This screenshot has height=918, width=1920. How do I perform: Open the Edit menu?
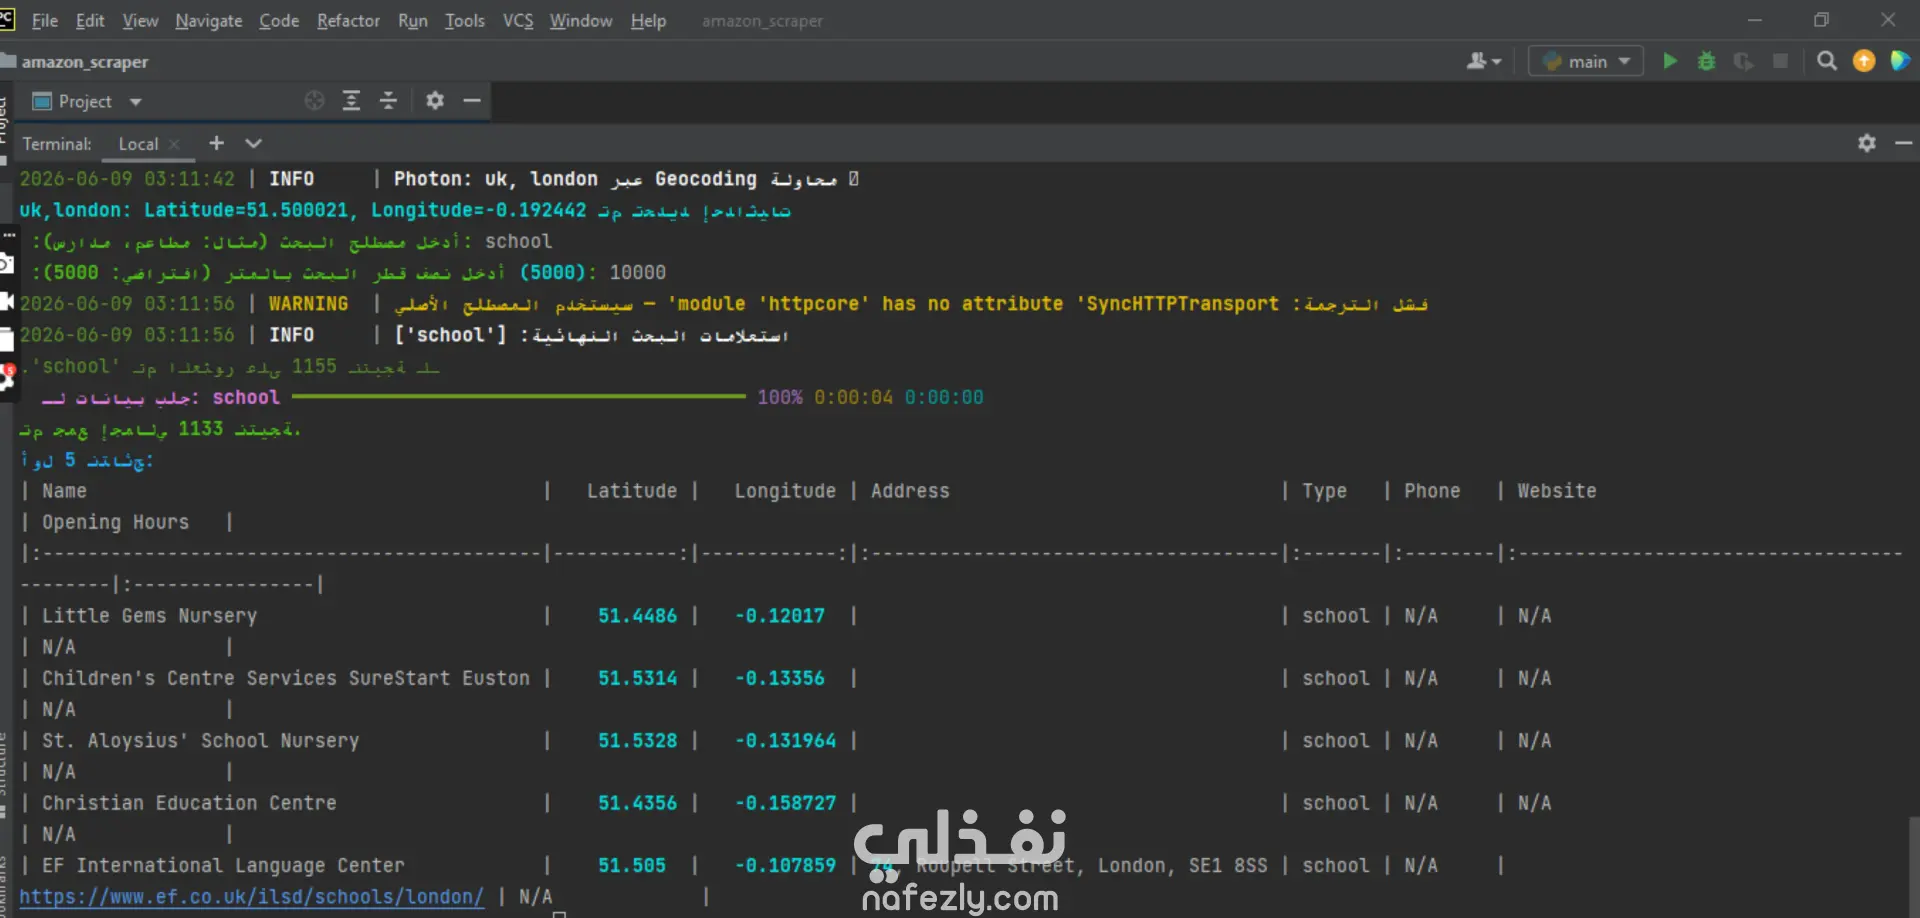click(90, 20)
